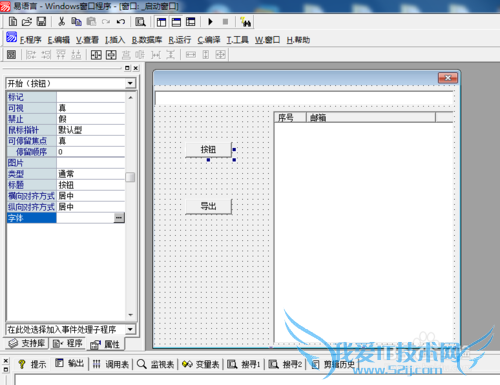
Task: Click the property list scroll down arrow
Action: 130,315
